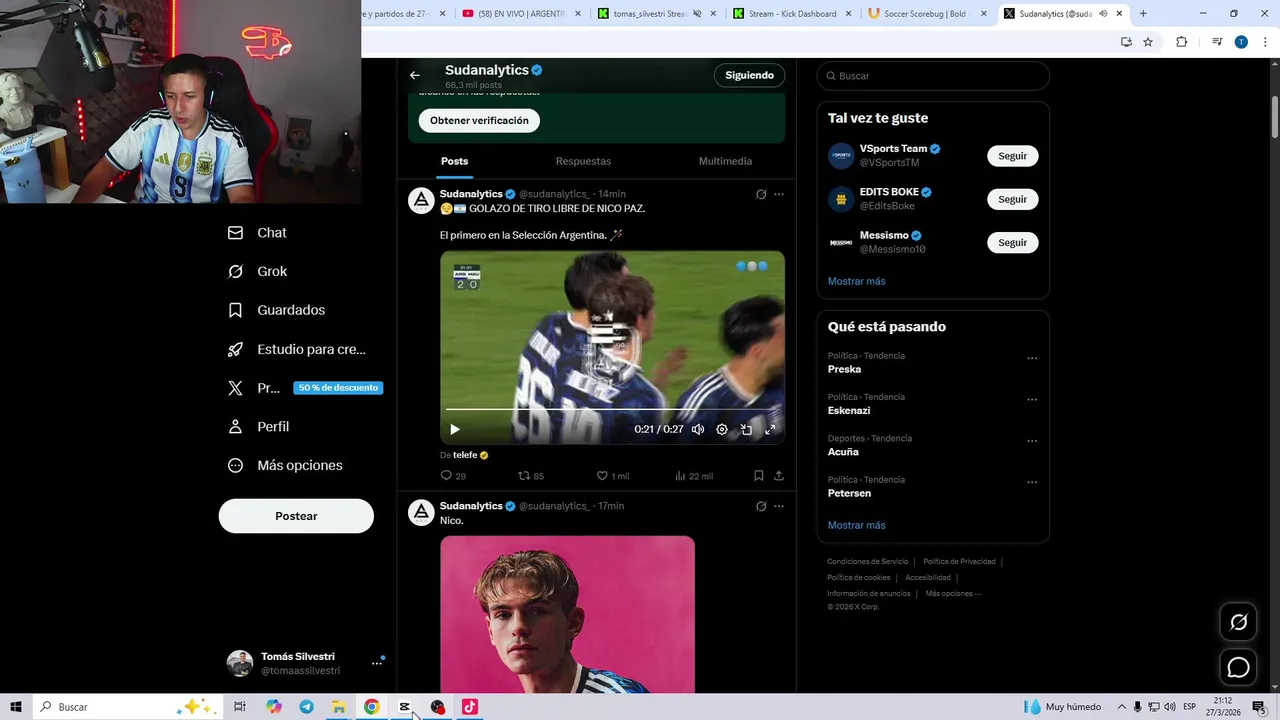Screen dimensions: 1280x720
Task: Open Grok icon on the GOLAZO post
Action: point(761,194)
